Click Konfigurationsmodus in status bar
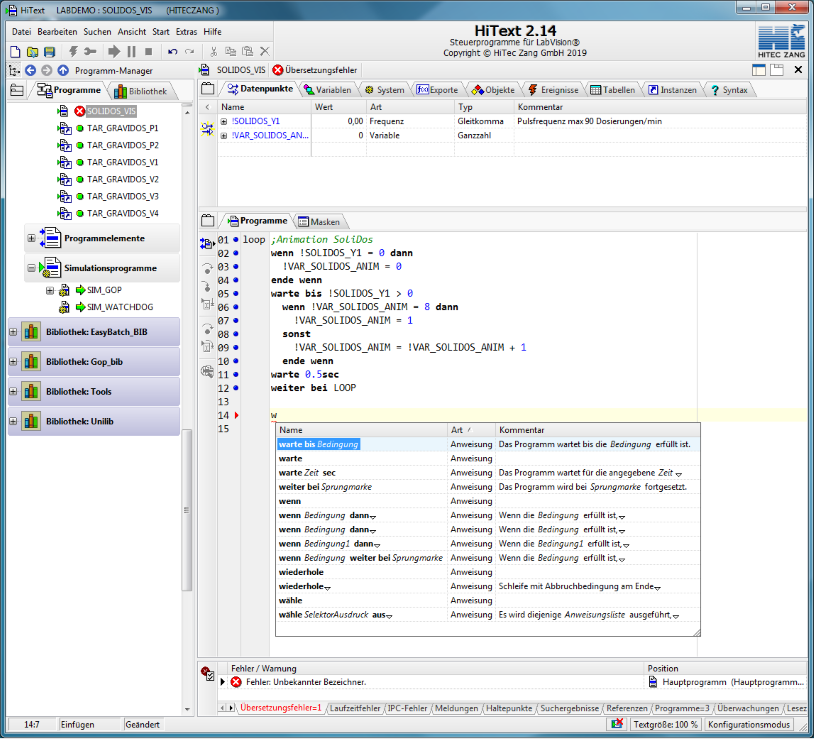The width and height of the screenshot is (814, 739). tap(749, 724)
